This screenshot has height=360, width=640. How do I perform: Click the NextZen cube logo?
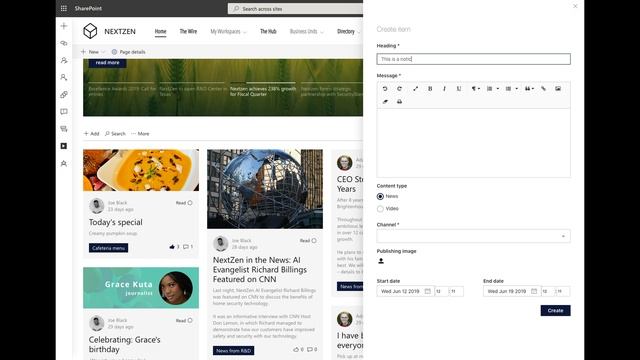tap(90, 31)
